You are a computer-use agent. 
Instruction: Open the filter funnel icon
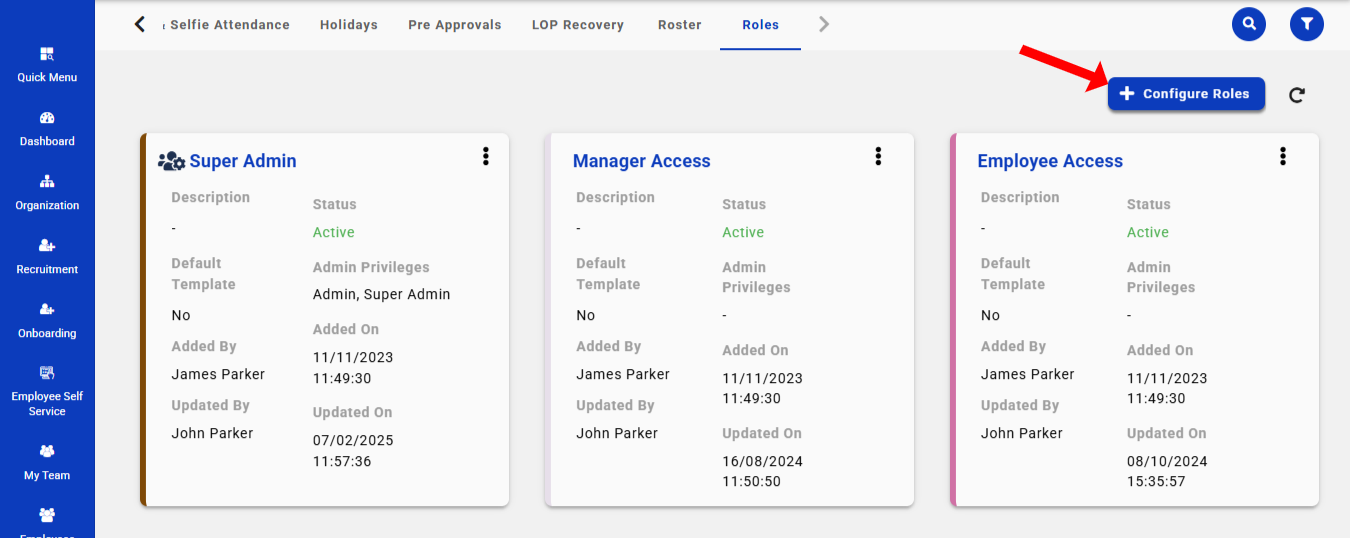(1306, 24)
